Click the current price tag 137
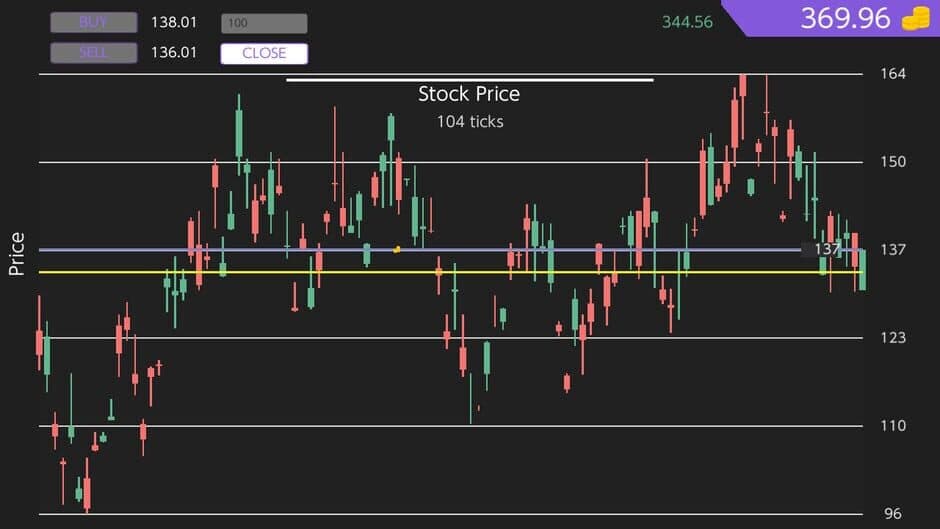Viewport: 940px width, 529px height. click(827, 249)
